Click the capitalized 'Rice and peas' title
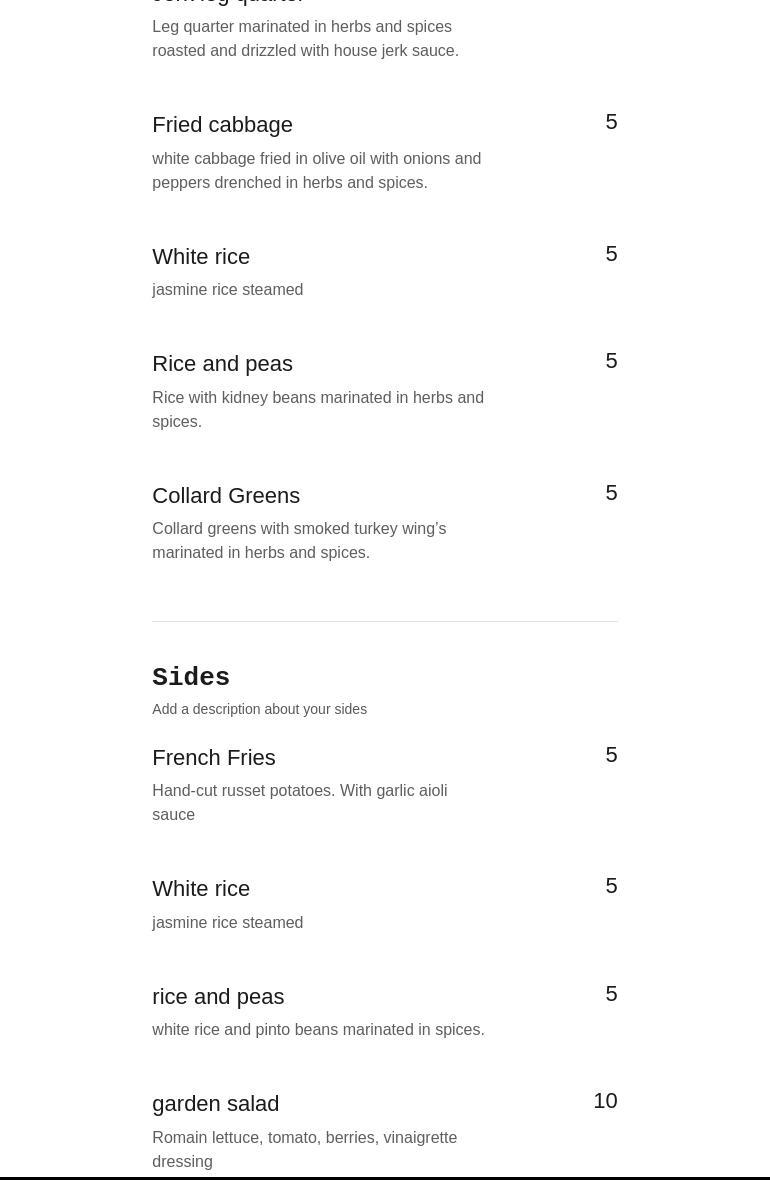770x1180 pixels. click(x=222, y=364)
